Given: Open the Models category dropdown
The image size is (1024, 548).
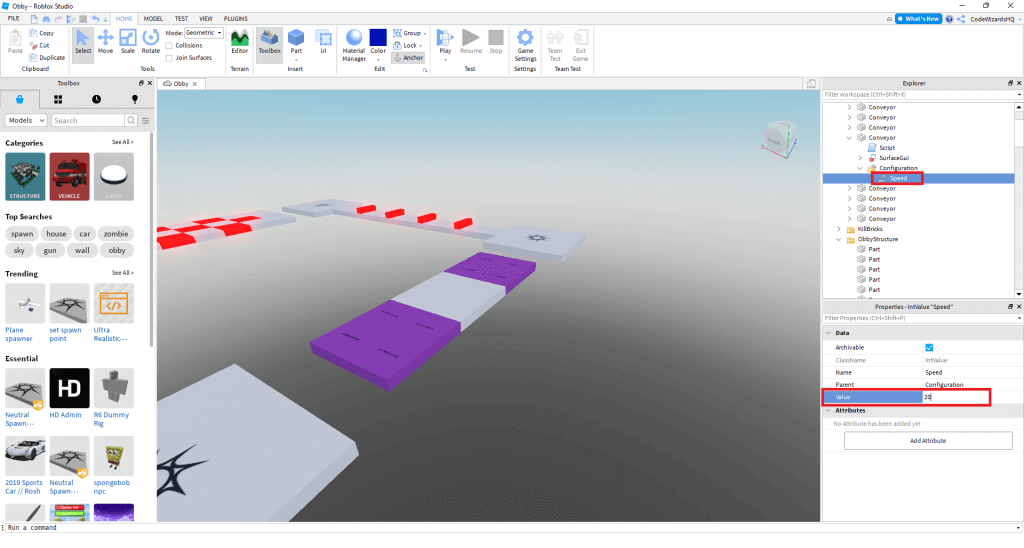Looking at the screenshot, I should click(x=26, y=120).
